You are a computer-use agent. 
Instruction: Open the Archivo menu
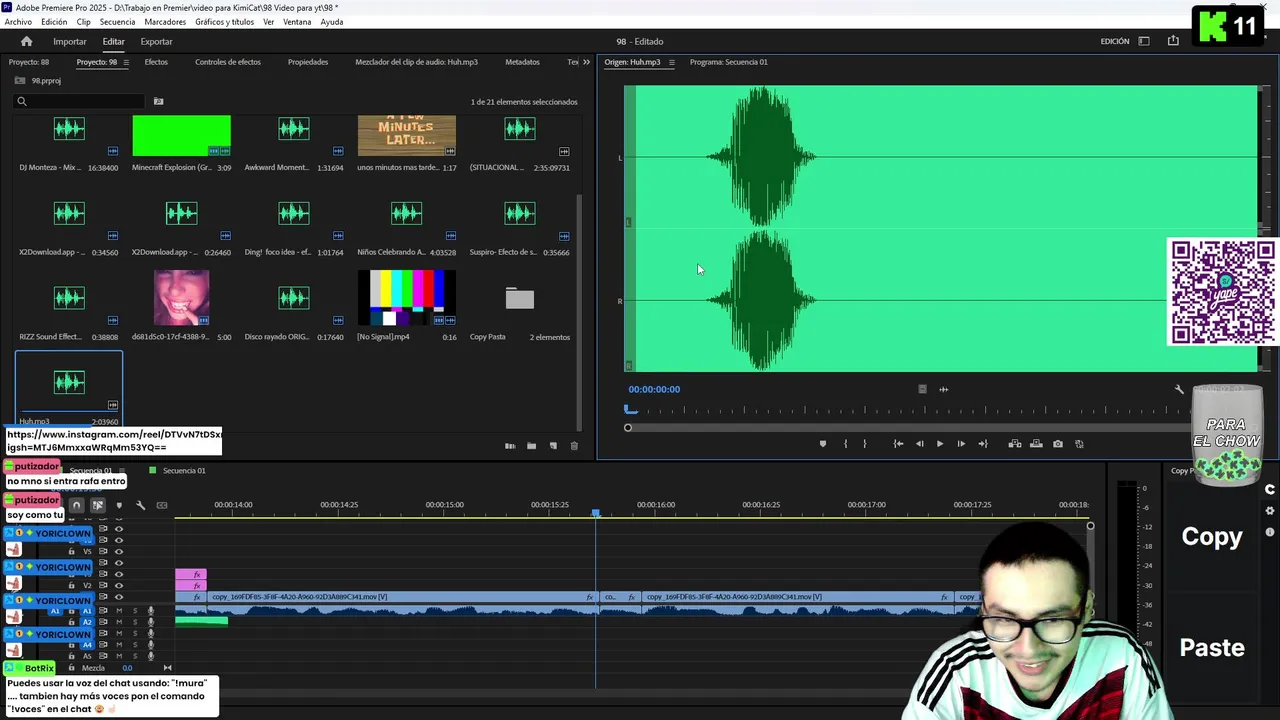18,22
